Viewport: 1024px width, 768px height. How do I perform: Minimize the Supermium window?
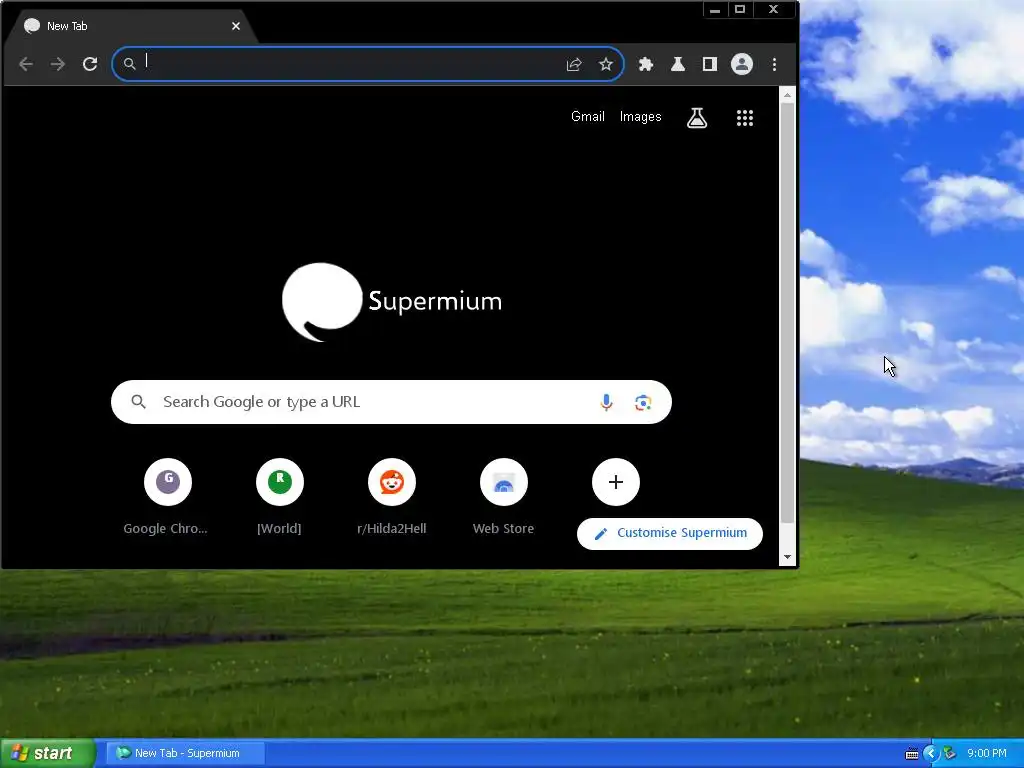click(715, 10)
